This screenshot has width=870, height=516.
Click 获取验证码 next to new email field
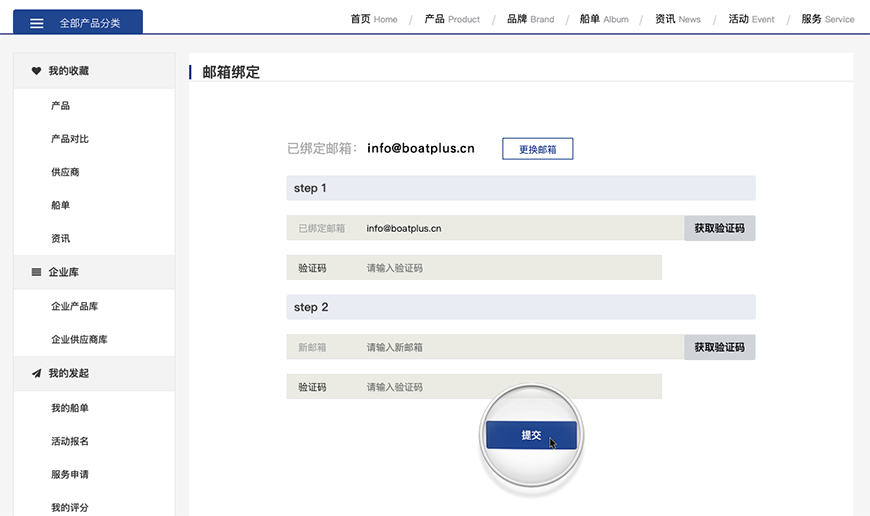pyautogui.click(x=719, y=347)
